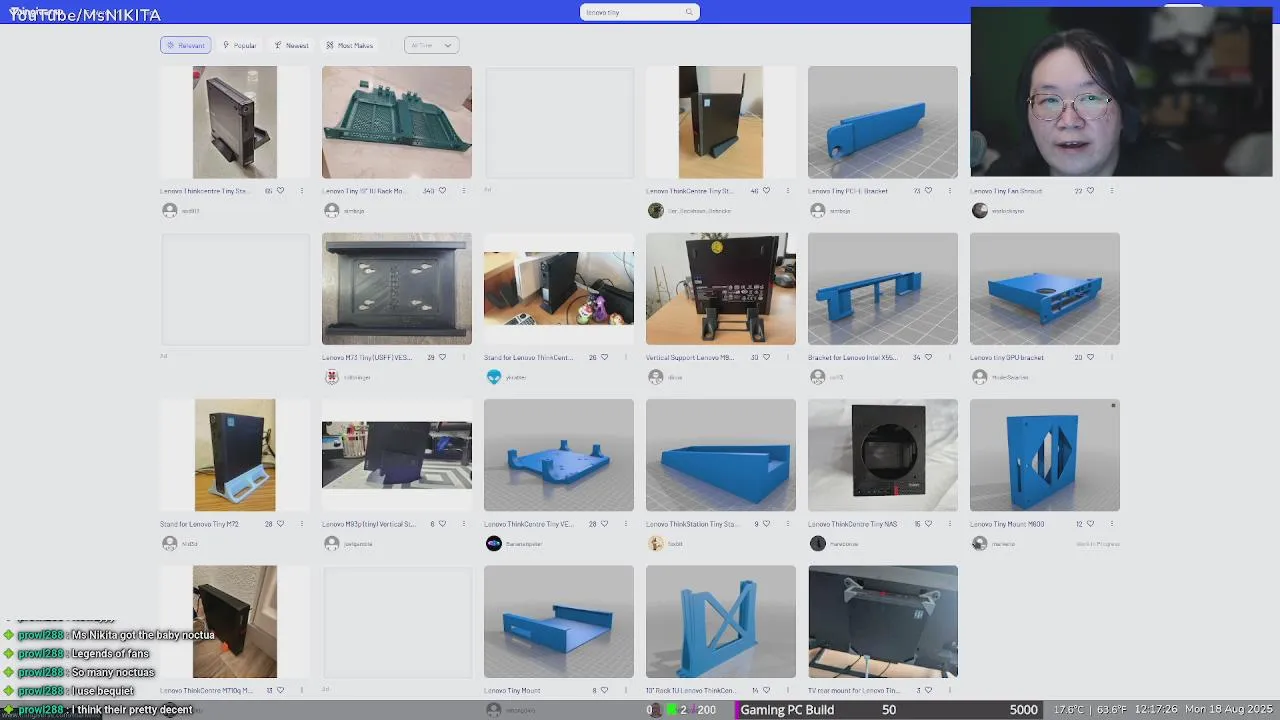
Task: Switch to the Newest sort tab
Action: (x=292, y=45)
